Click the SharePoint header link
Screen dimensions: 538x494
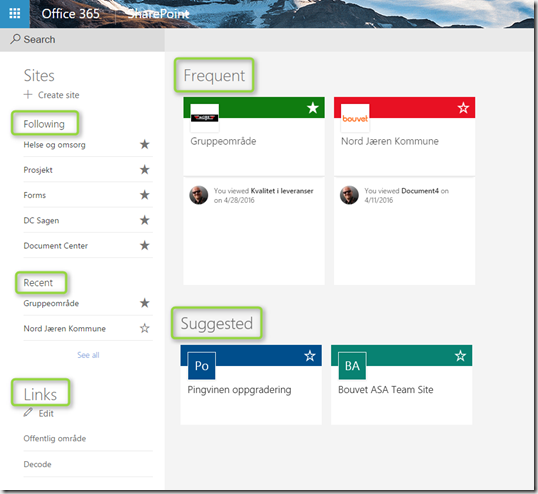click(x=158, y=14)
